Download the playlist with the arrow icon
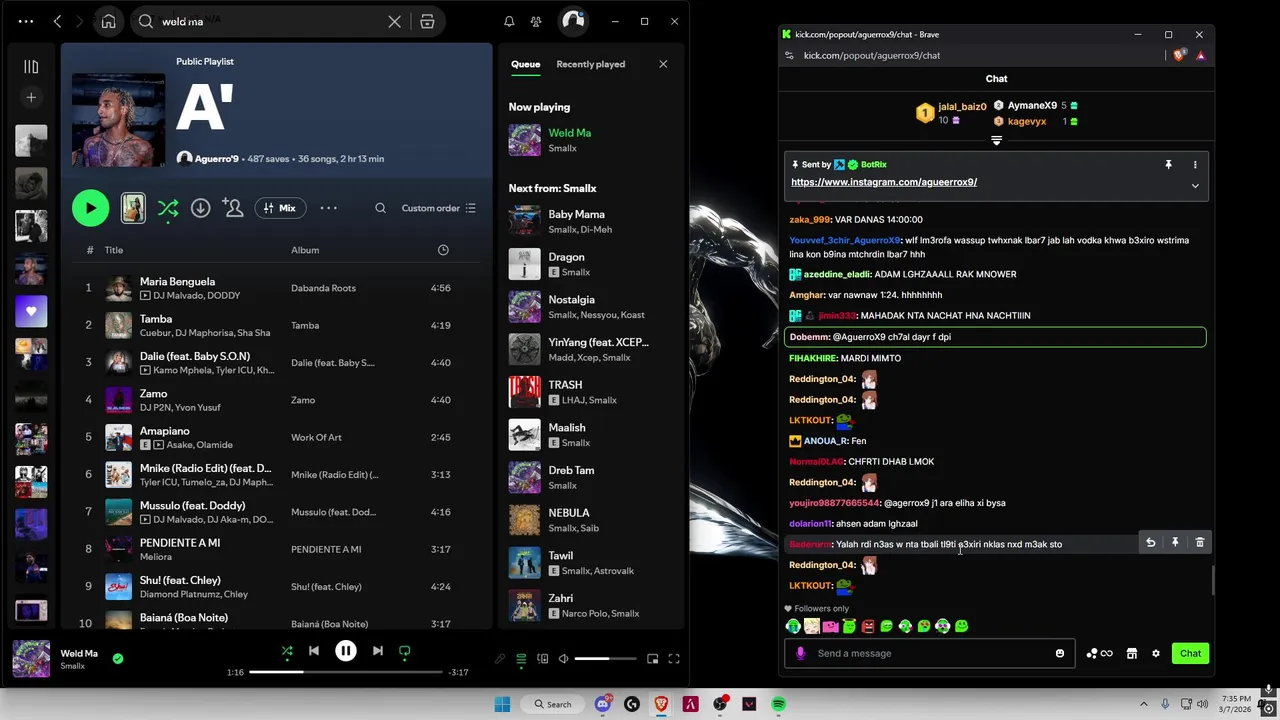1280x720 pixels. (x=200, y=208)
